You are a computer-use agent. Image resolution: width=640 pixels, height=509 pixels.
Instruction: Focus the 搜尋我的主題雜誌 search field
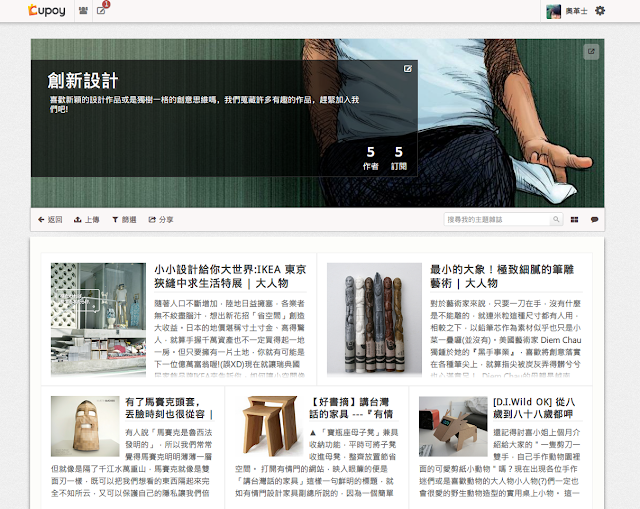497,220
